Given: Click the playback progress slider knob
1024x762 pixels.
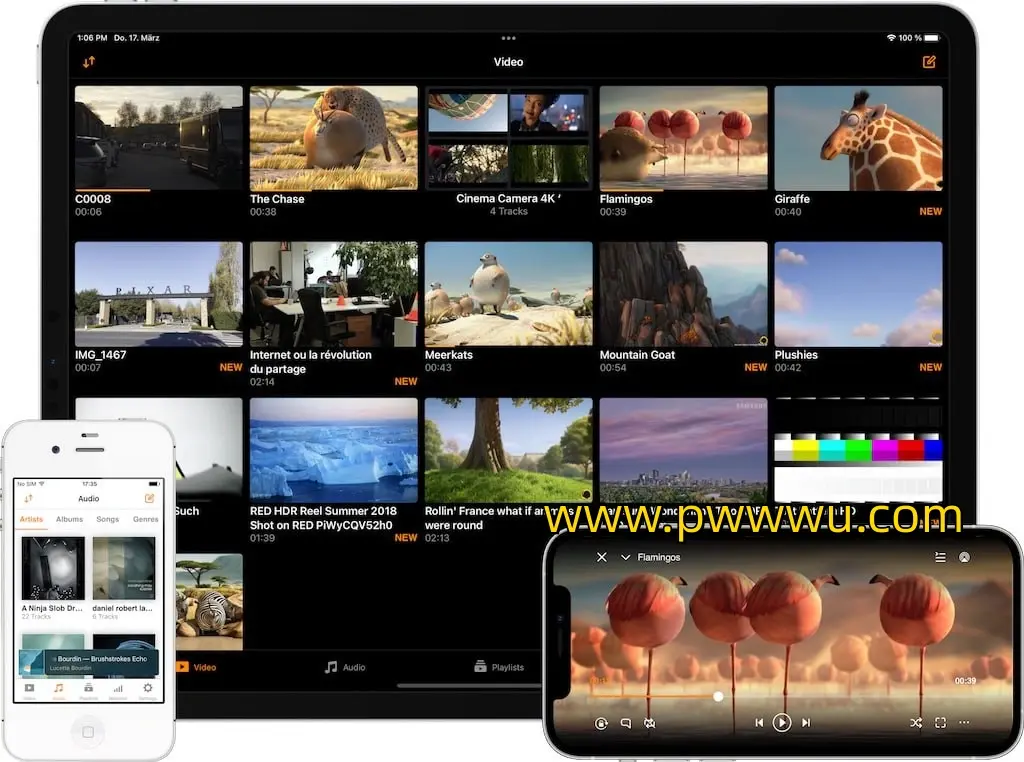Looking at the screenshot, I should [718, 696].
